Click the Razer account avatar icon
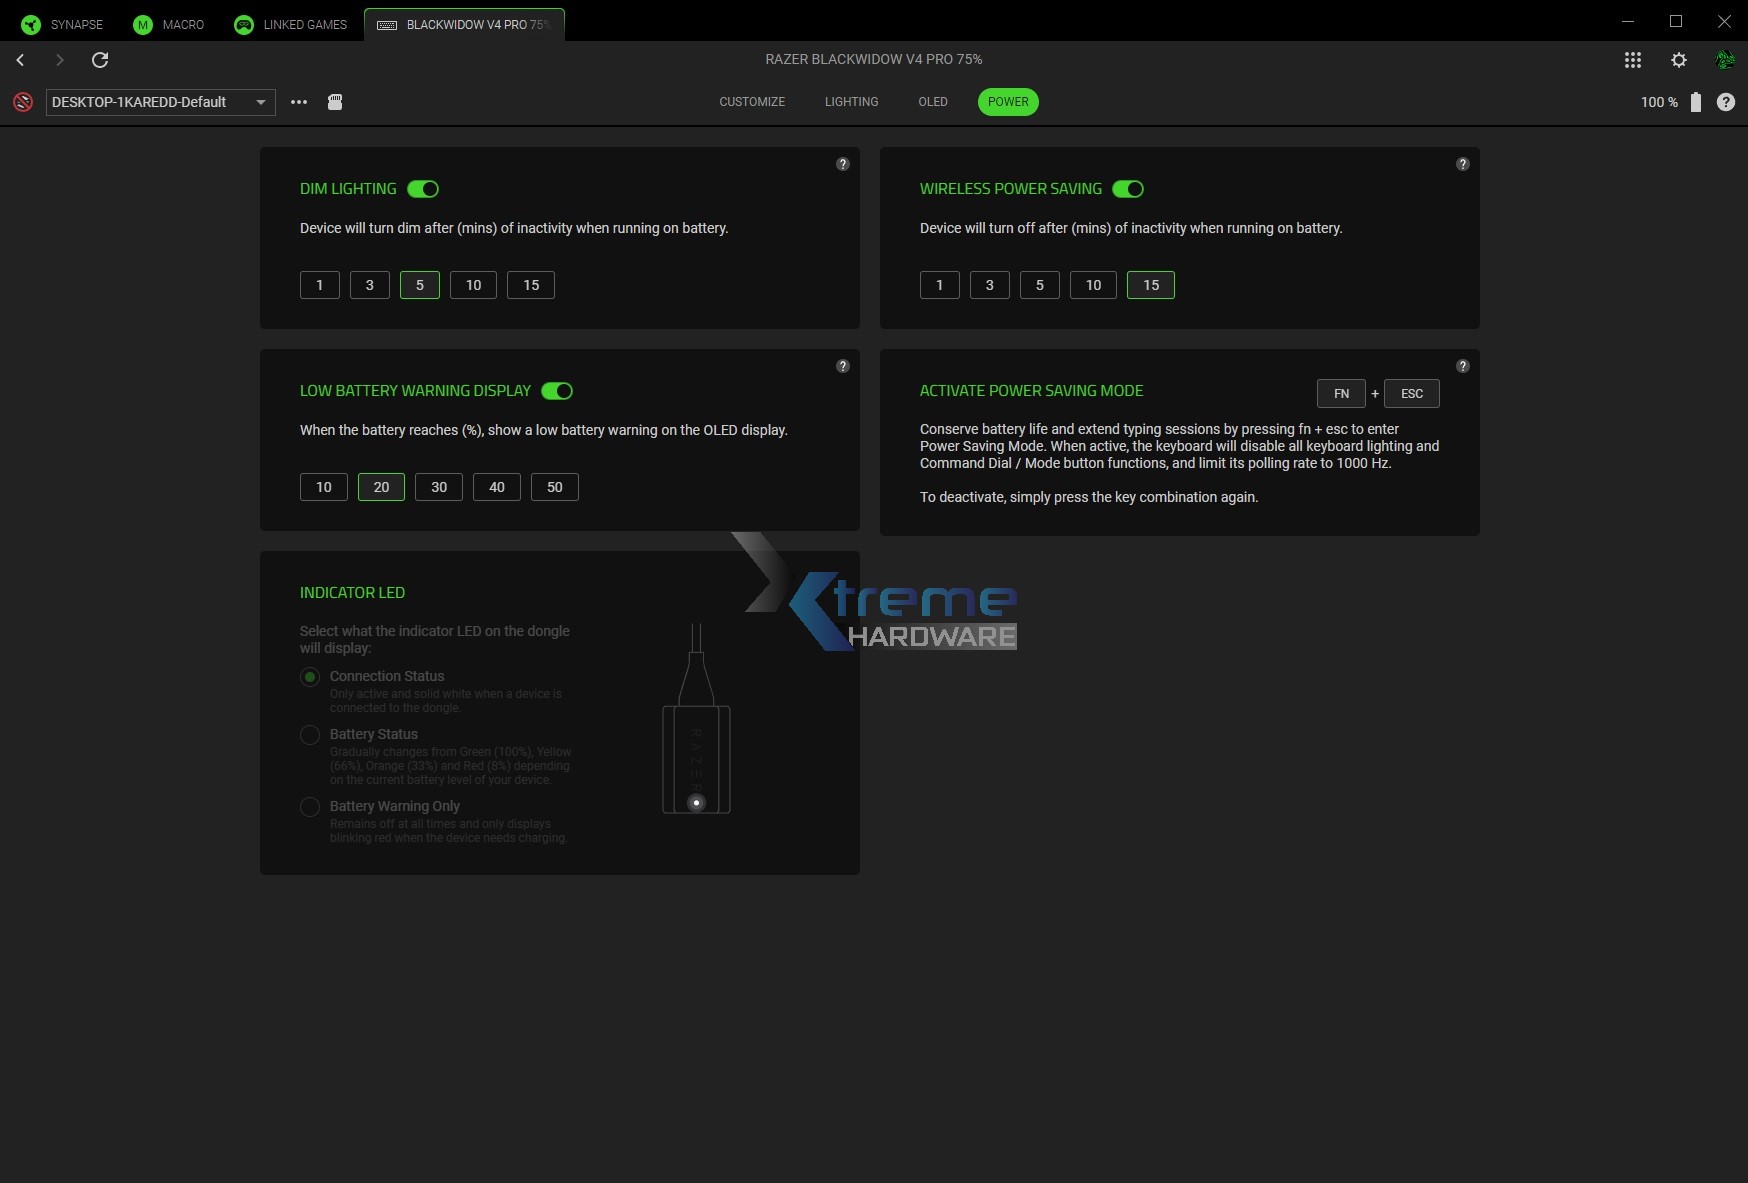 pos(1726,60)
